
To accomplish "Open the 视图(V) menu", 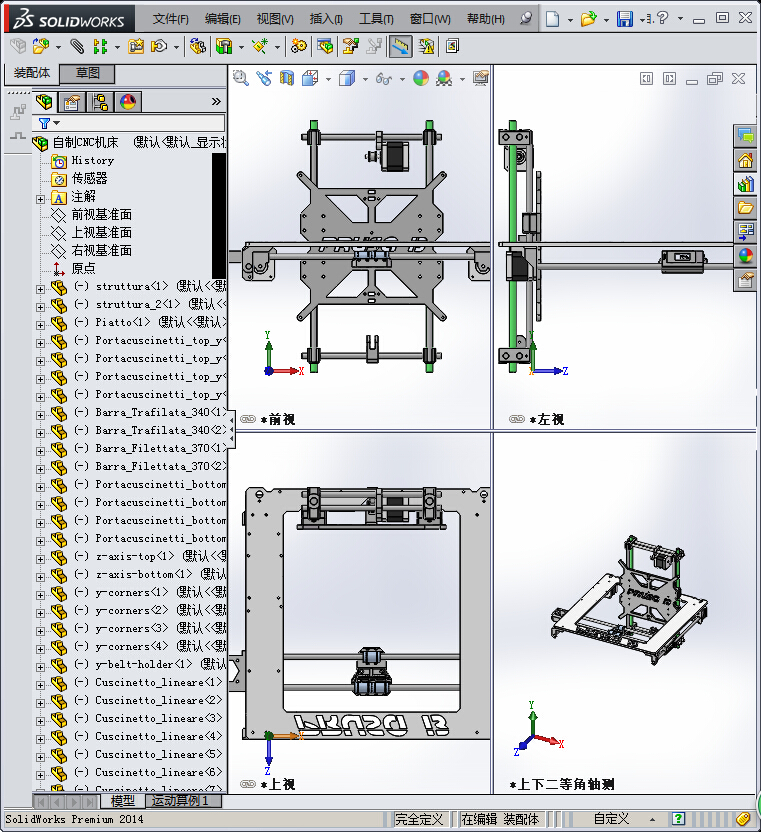I will [x=275, y=19].
